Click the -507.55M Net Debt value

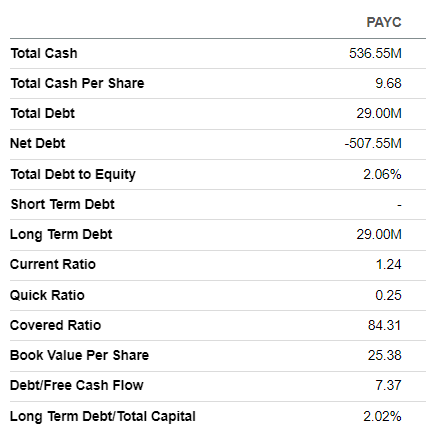tap(373, 143)
